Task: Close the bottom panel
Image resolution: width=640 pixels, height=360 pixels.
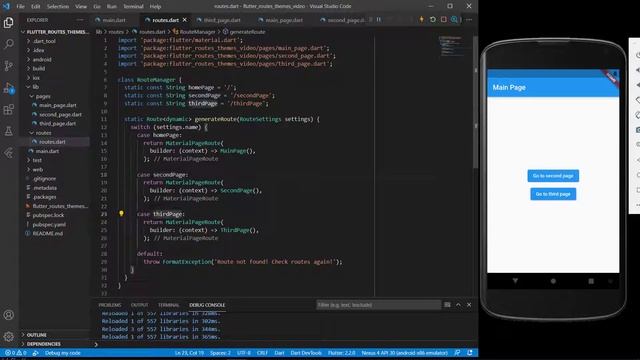Action: click(469, 305)
